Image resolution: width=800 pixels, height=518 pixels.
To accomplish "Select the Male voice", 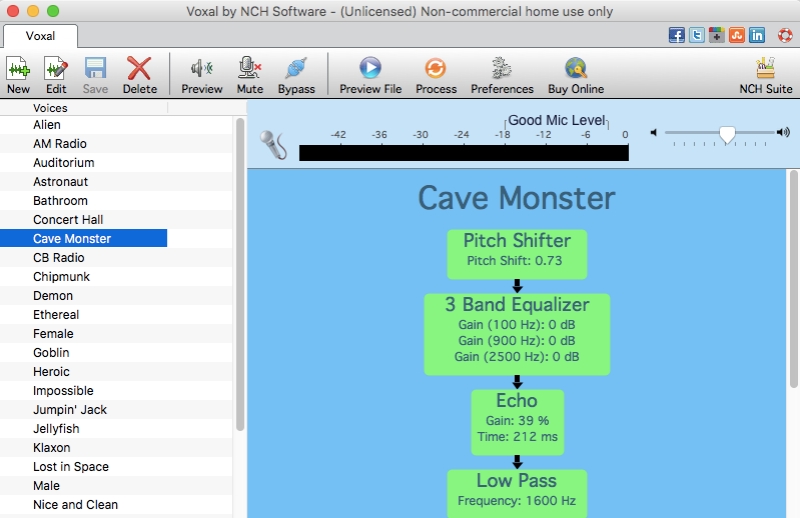I will pos(116,486).
